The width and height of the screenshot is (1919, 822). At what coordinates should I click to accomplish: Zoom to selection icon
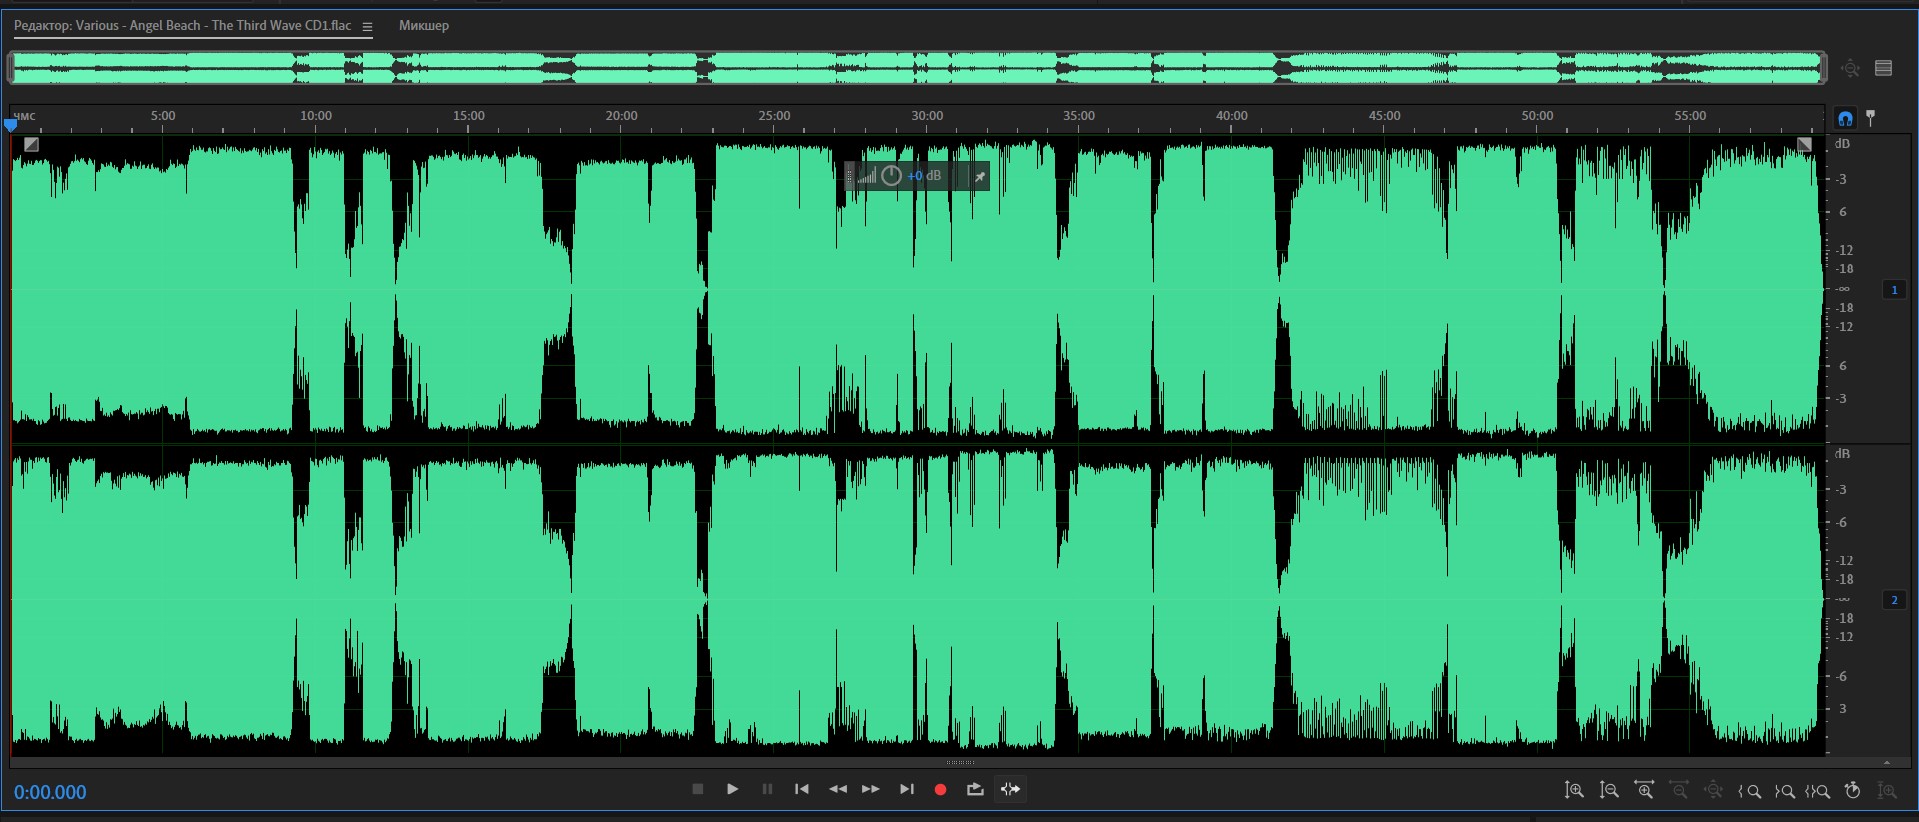pyautogui.click(x=1818, y=791)
